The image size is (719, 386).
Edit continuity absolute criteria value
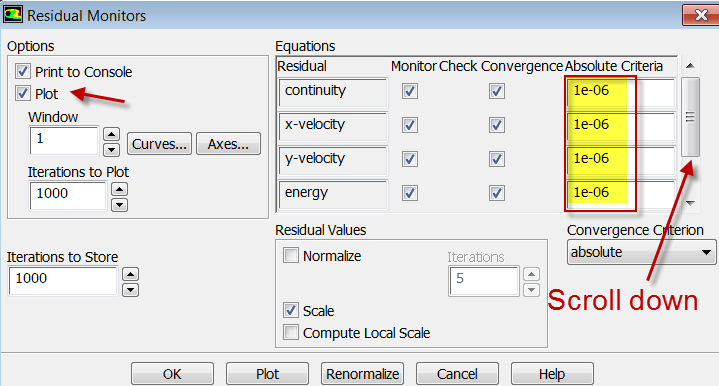click(x=621, y=92)
